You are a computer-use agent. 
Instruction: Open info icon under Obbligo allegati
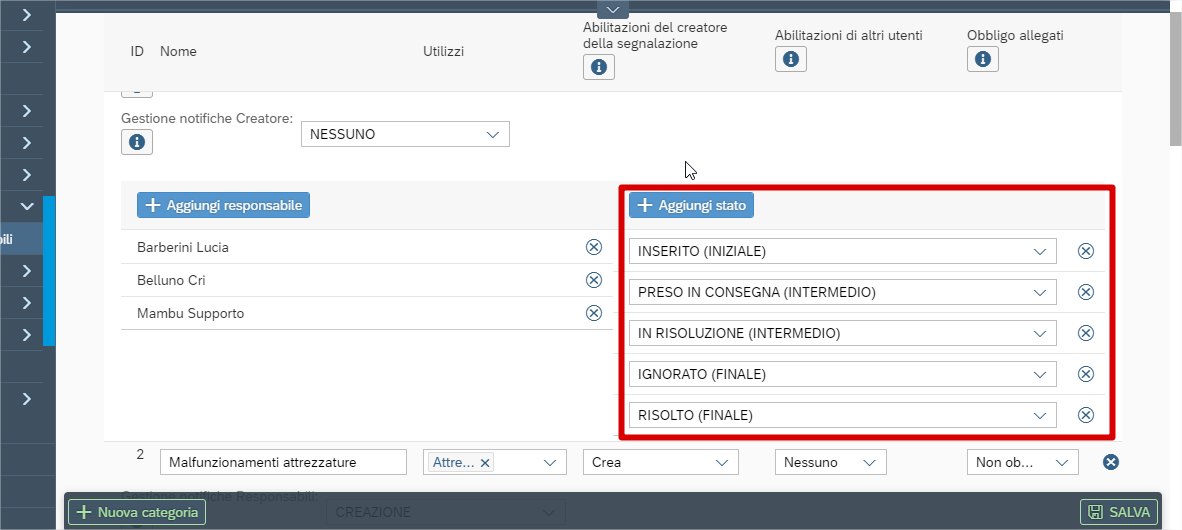click(x=983, y=59)
